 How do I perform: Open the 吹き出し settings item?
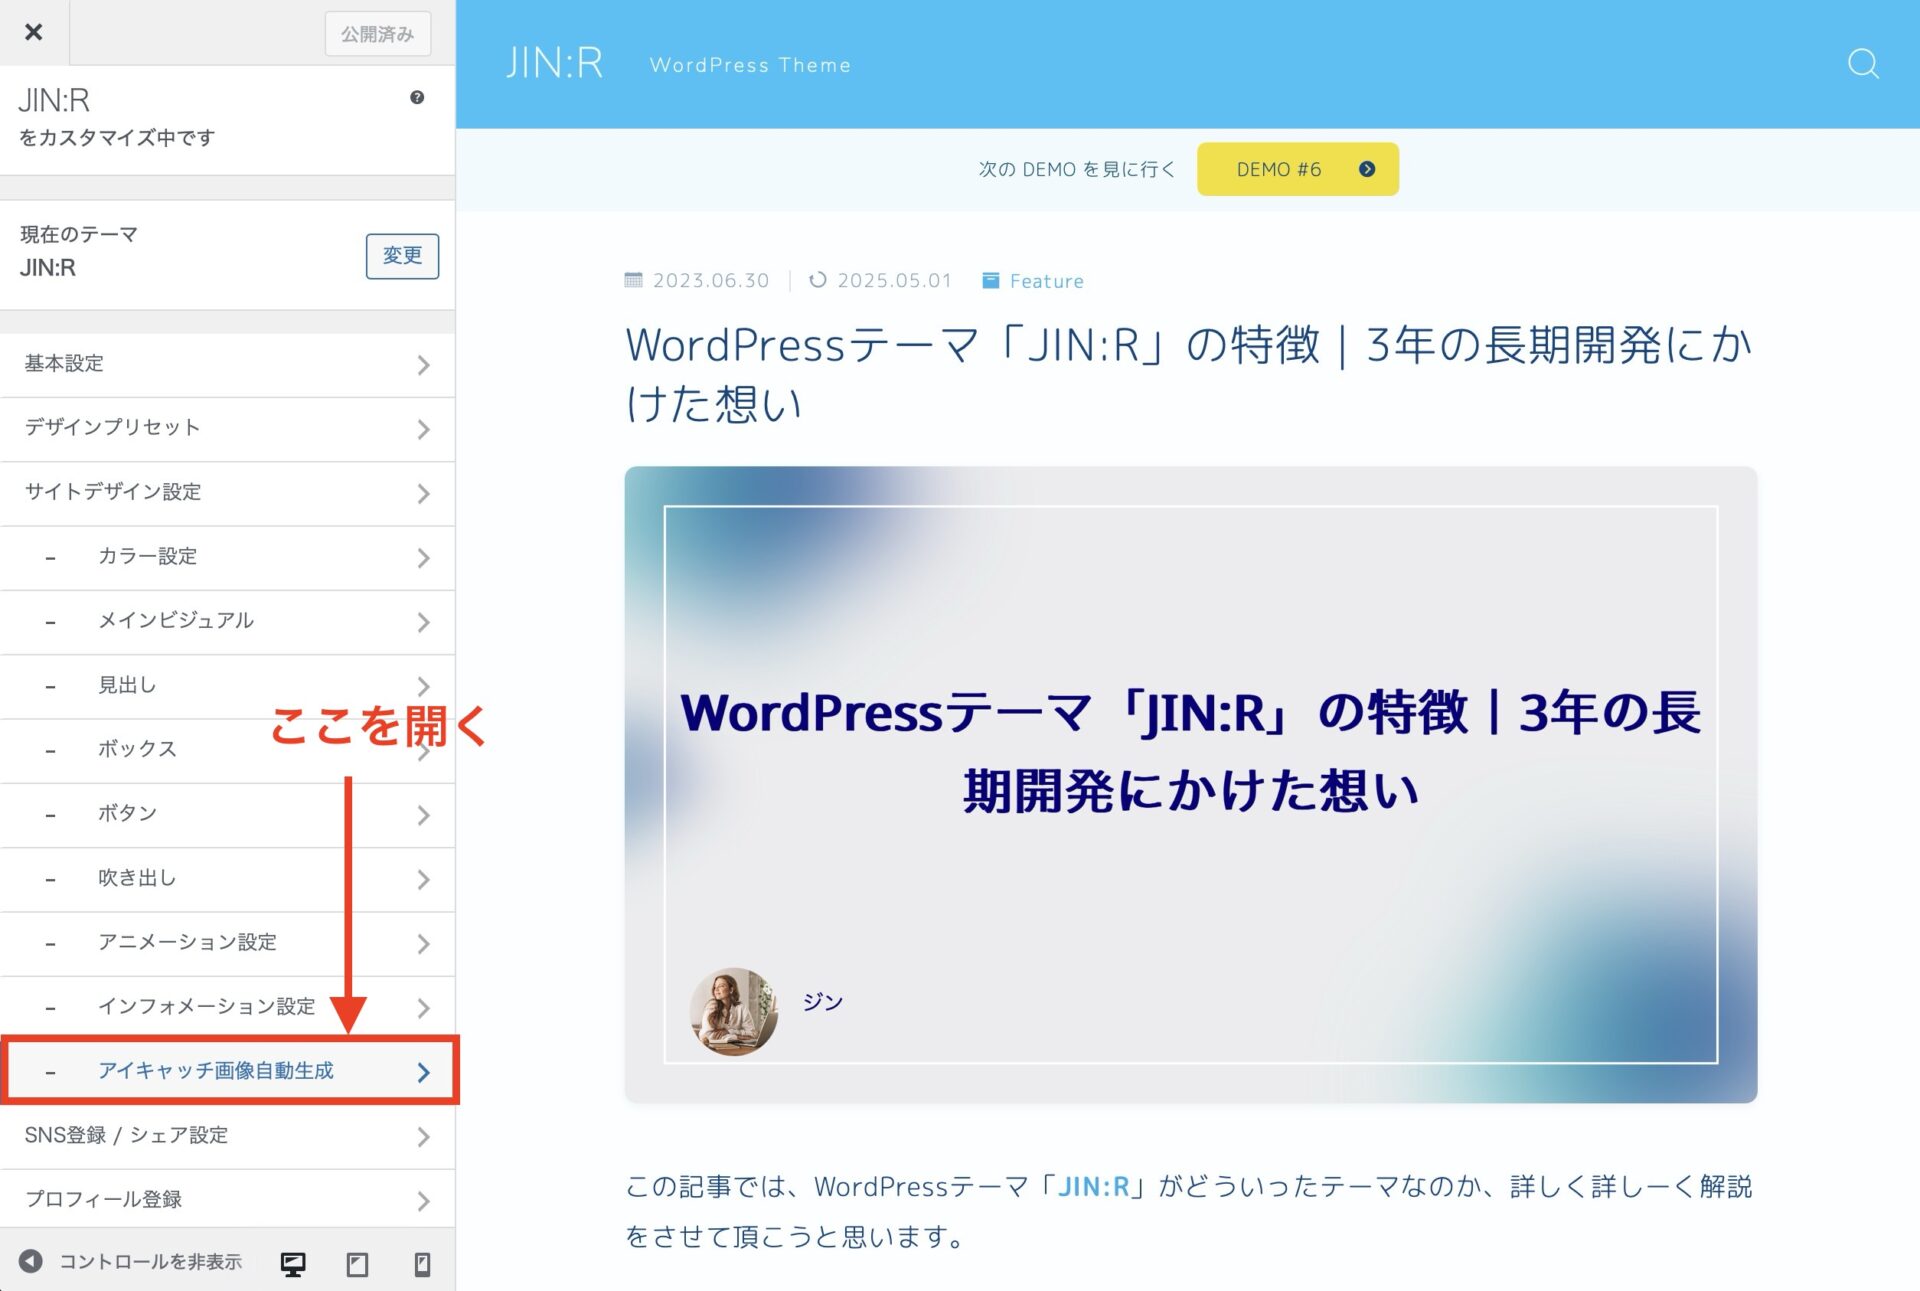click(228, 879)
